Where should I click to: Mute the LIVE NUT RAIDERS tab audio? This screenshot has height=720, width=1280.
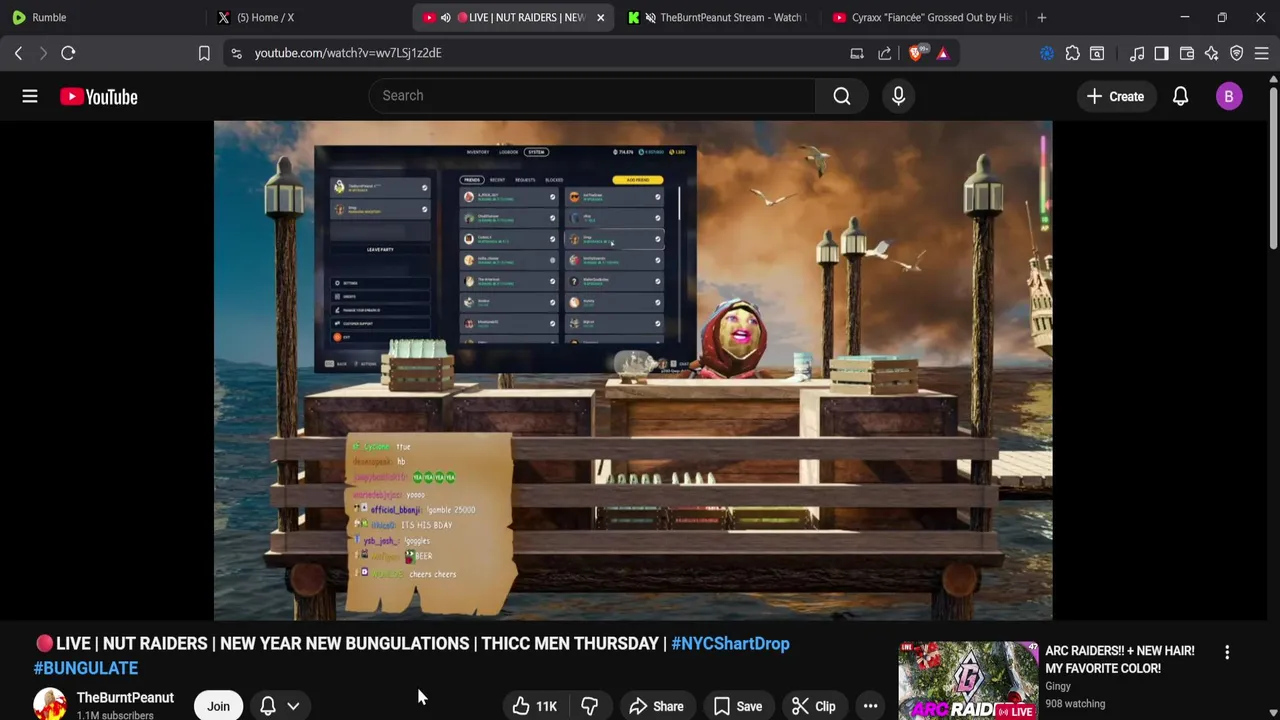pyautogui.click(x=445, y=17)
